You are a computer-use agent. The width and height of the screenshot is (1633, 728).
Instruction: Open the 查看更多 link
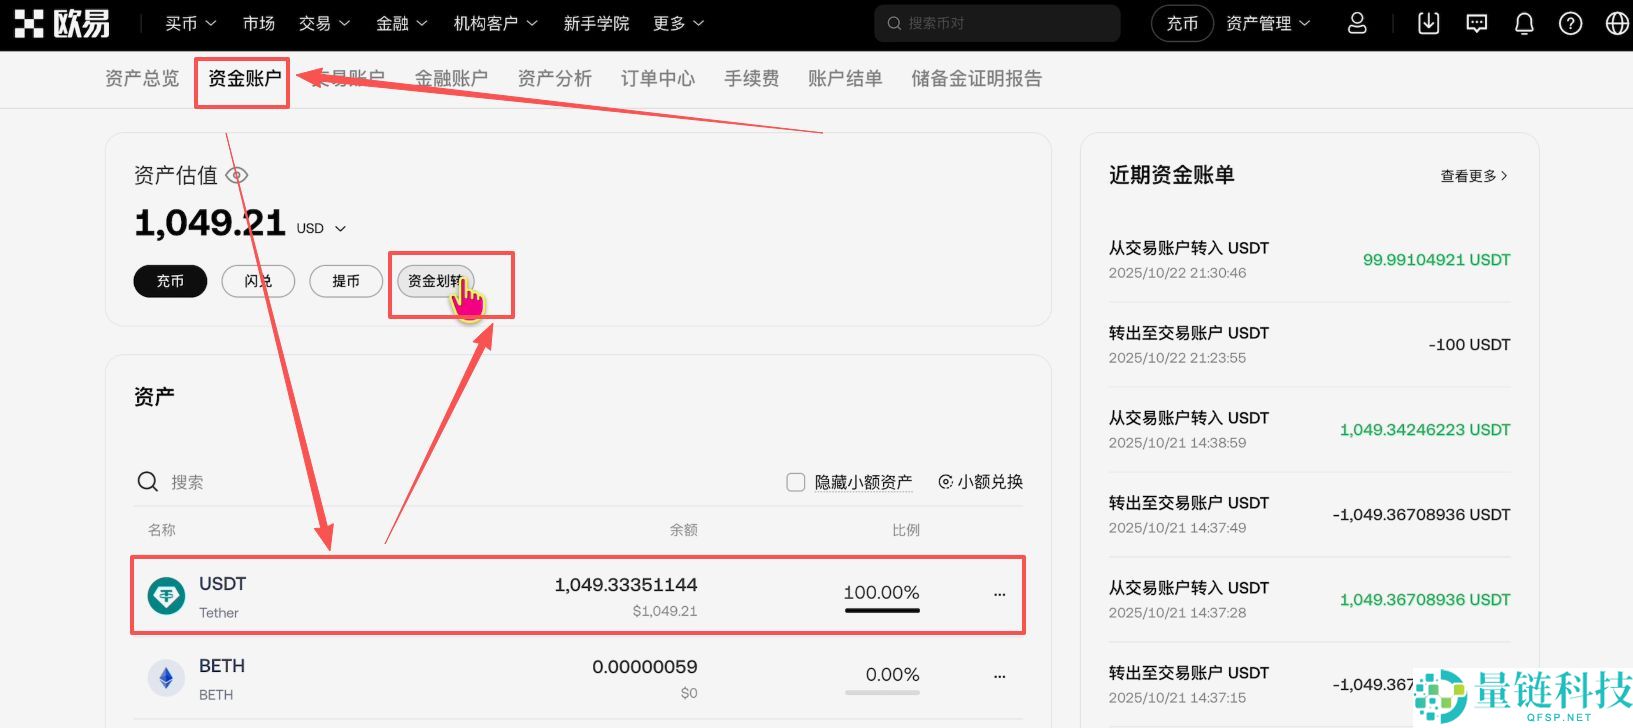coord(1474,176)
